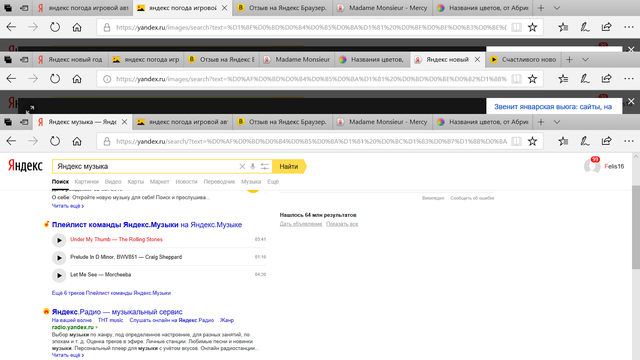Viewport: 640px width, 360px height.
Task: Open Ещё 6 треков Плейлист команды link
Action: tap(111, 293)
